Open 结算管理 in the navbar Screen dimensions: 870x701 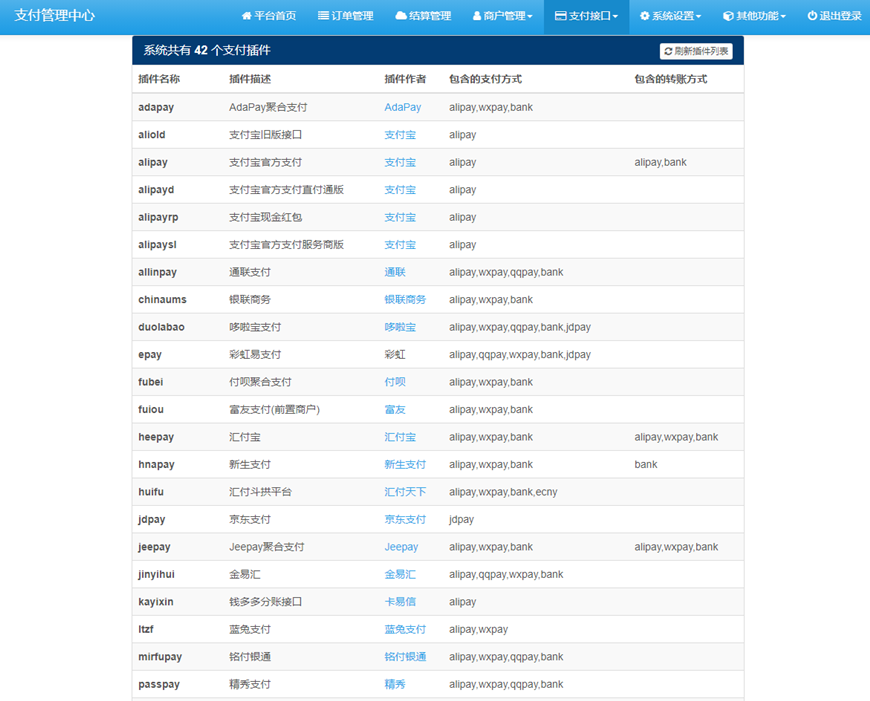423,16
